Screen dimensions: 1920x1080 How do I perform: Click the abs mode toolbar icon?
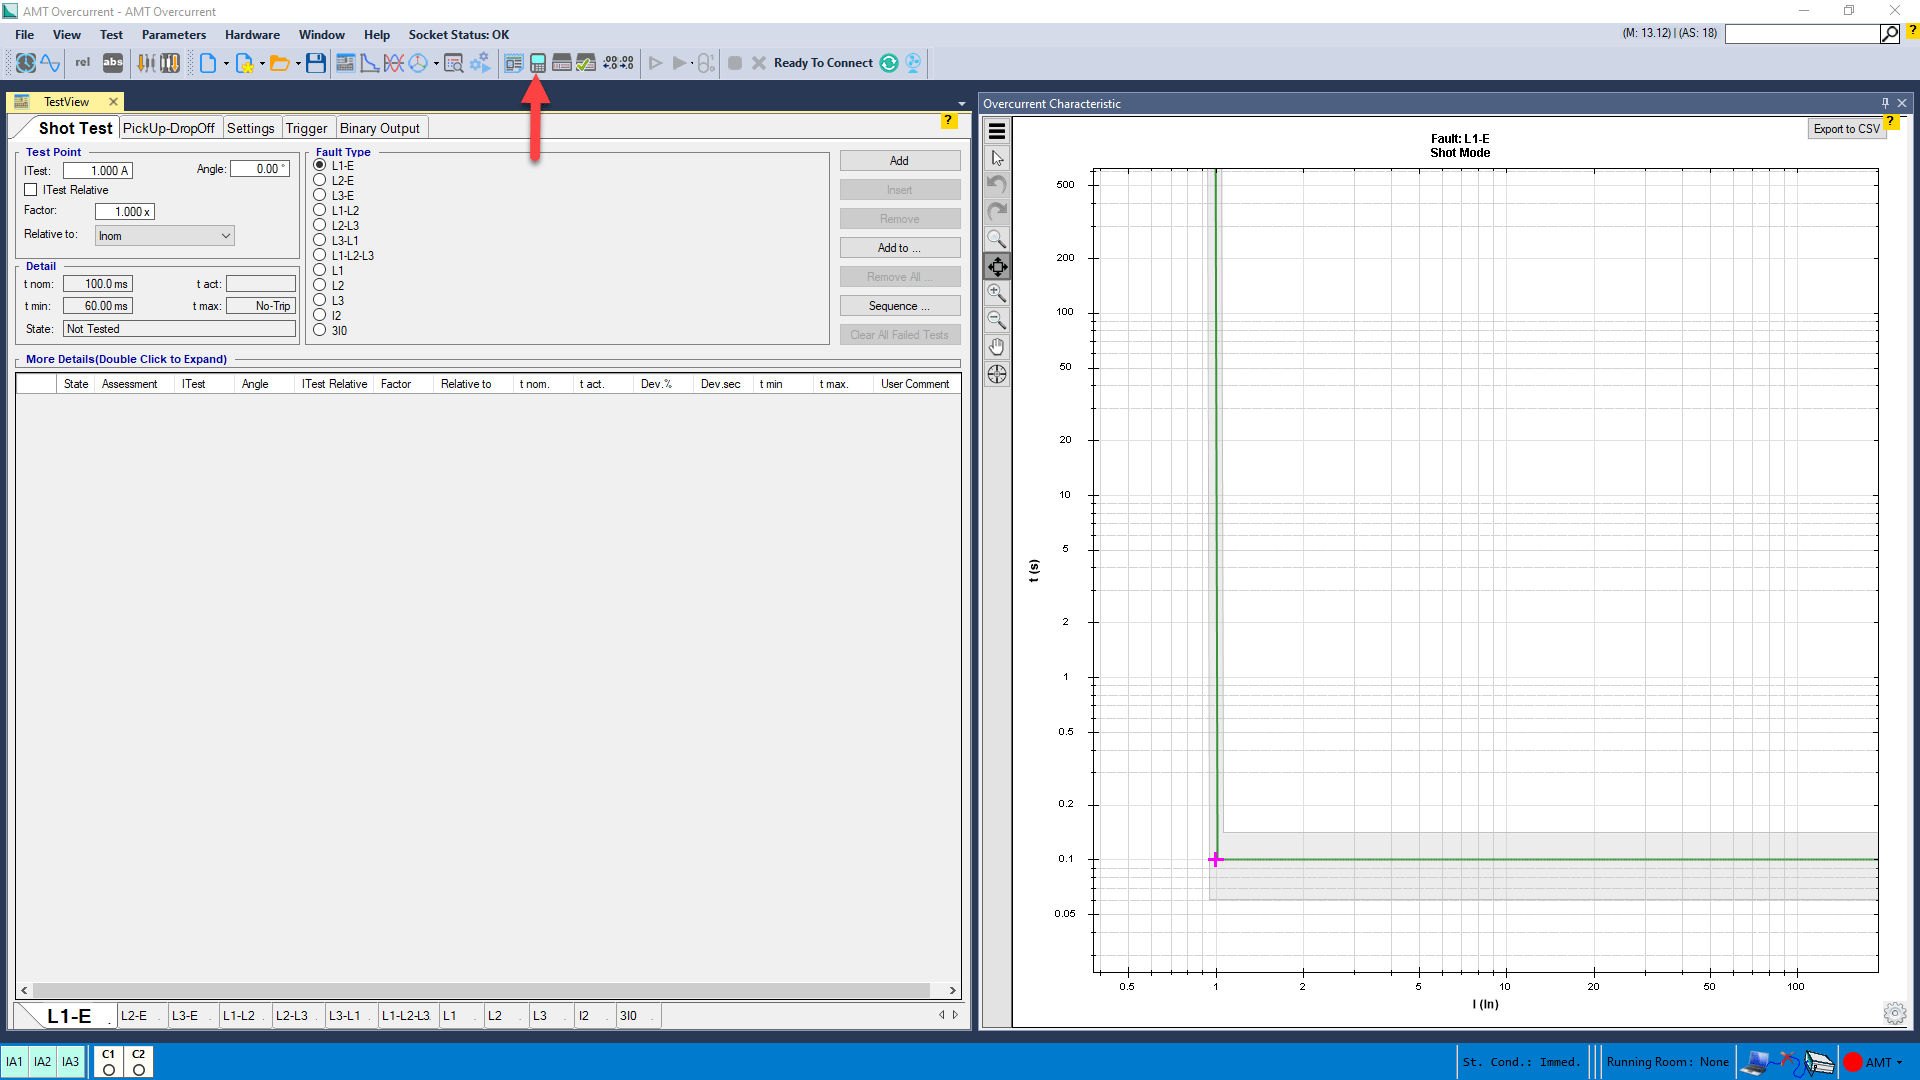(113, 63)
